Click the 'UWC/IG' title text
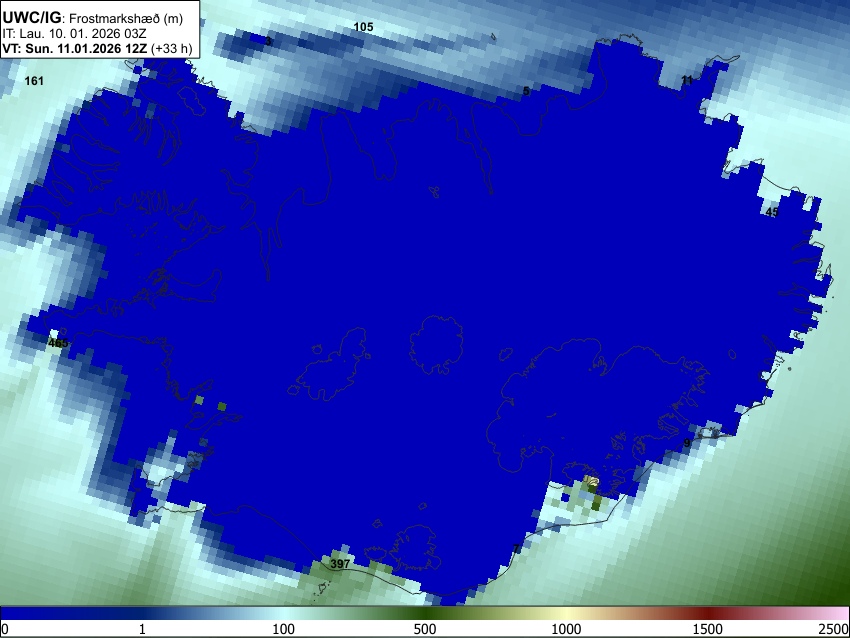The height and width of the screenshot is (638, 850). 31,18
